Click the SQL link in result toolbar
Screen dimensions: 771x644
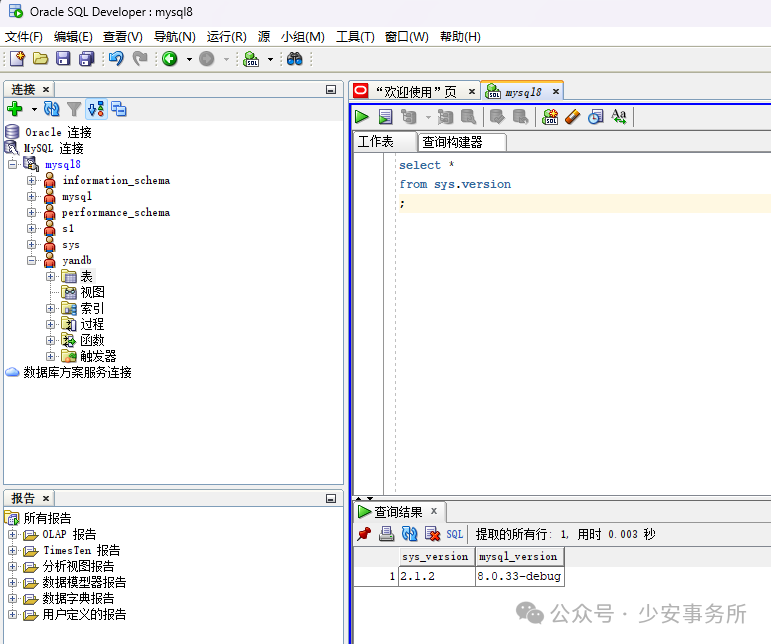(x=454, y=534)
